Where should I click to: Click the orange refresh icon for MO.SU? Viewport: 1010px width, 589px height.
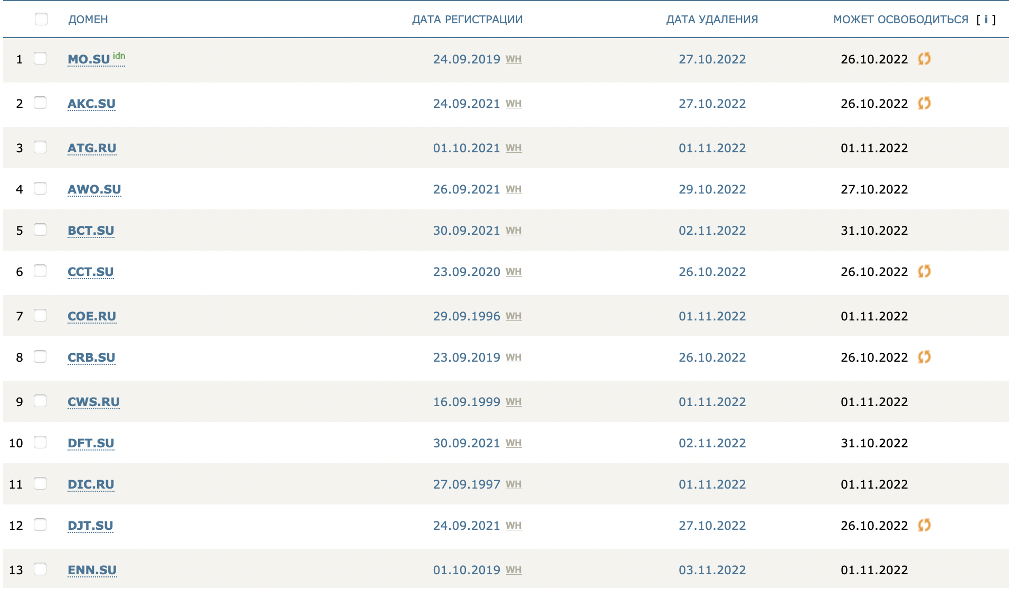click(x=924, y=59)
